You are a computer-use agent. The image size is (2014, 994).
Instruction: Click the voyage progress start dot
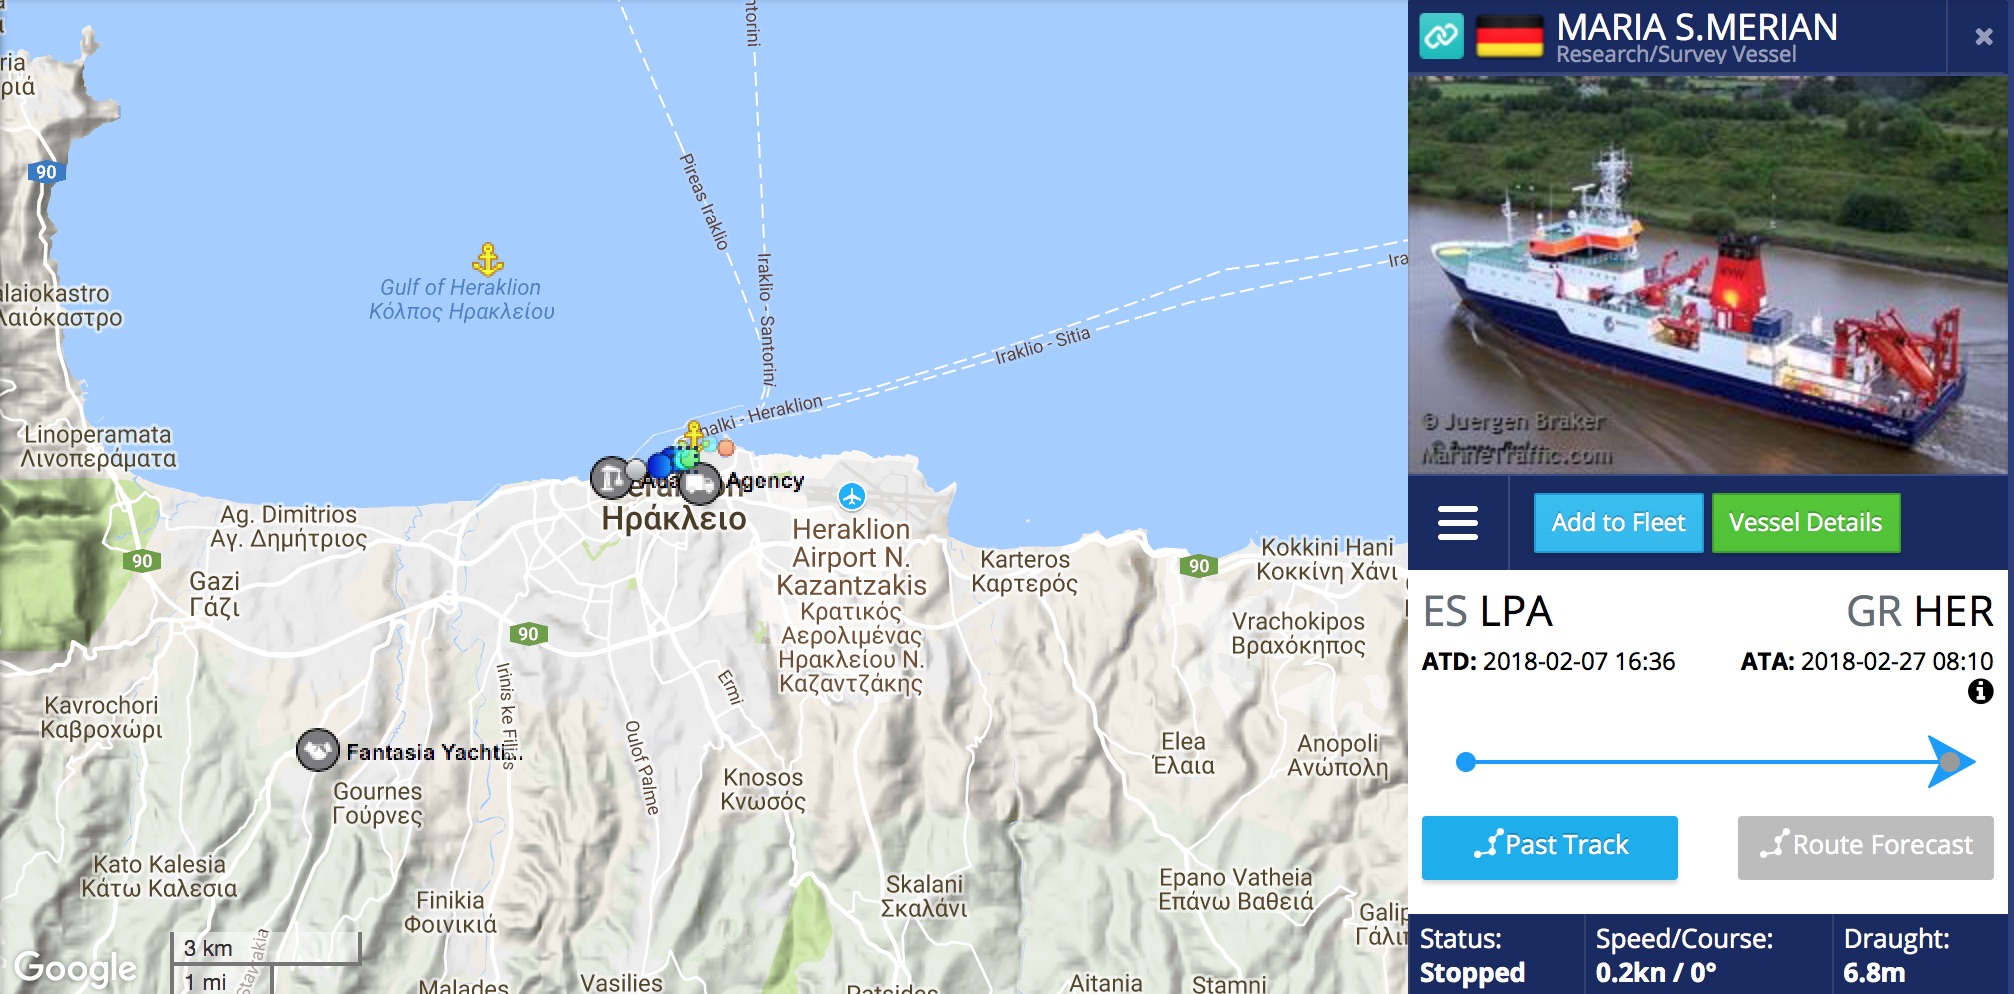click(1466, 762)
